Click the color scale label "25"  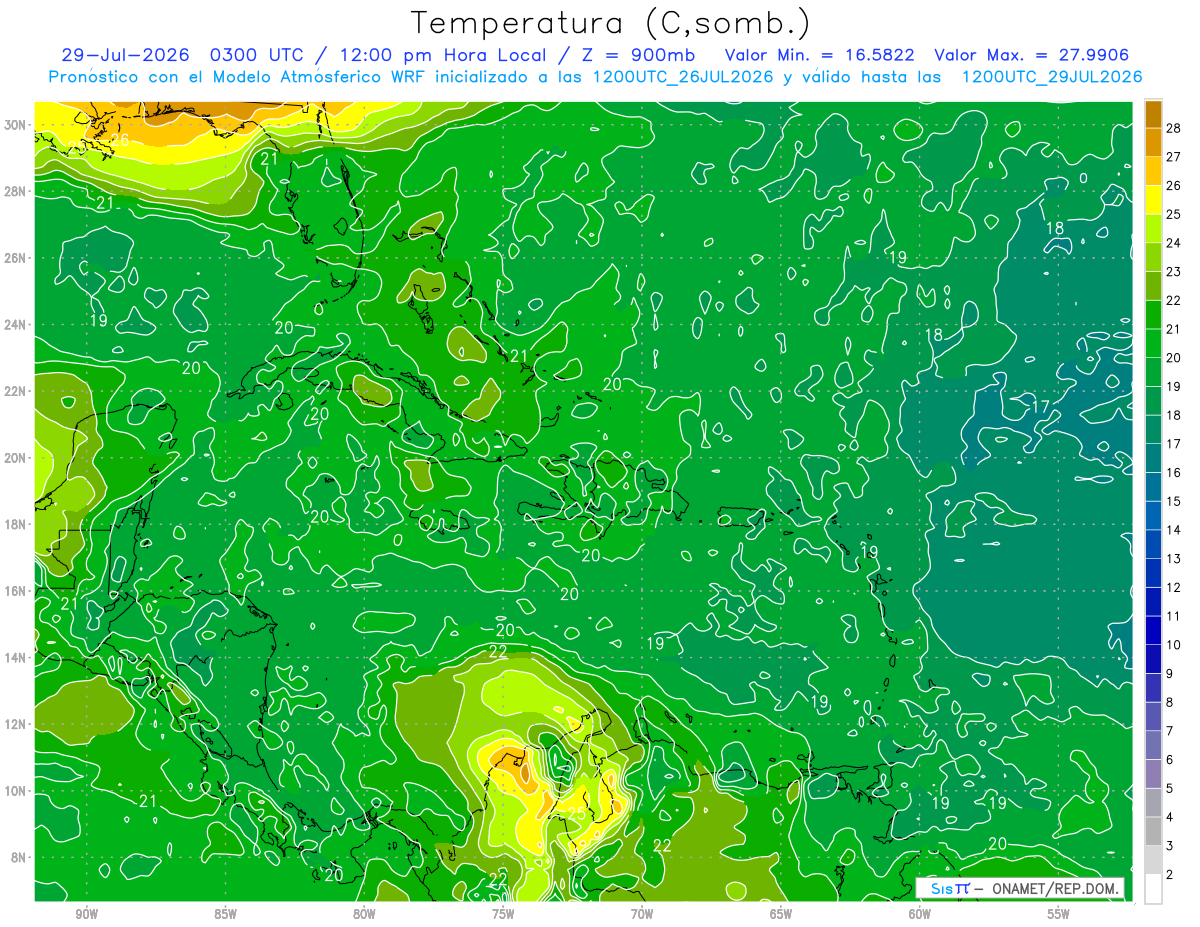pyautogui.click(x=1175, y=214)
